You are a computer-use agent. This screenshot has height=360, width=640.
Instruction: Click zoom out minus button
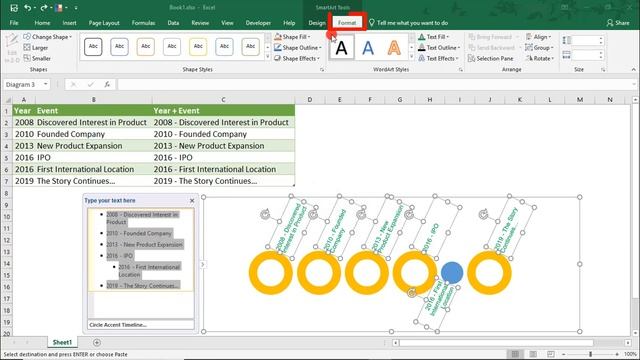coord(564,354)
